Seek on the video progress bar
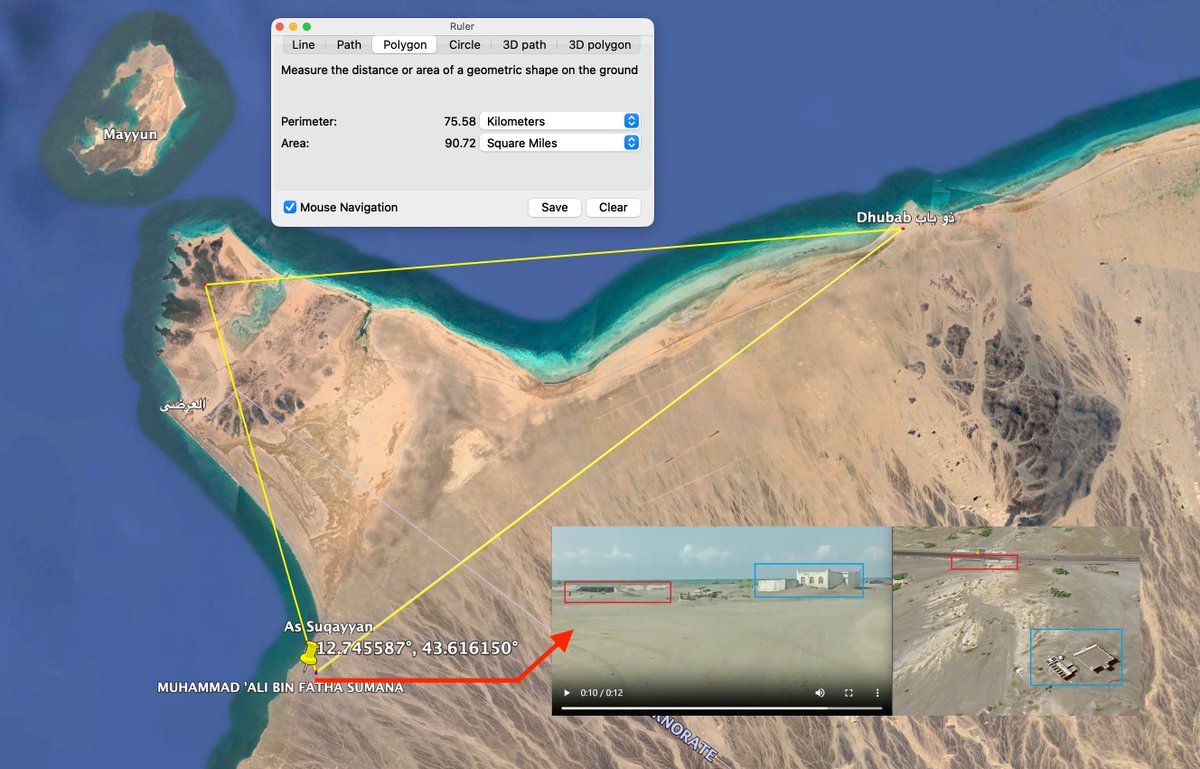 pos(721,708)
